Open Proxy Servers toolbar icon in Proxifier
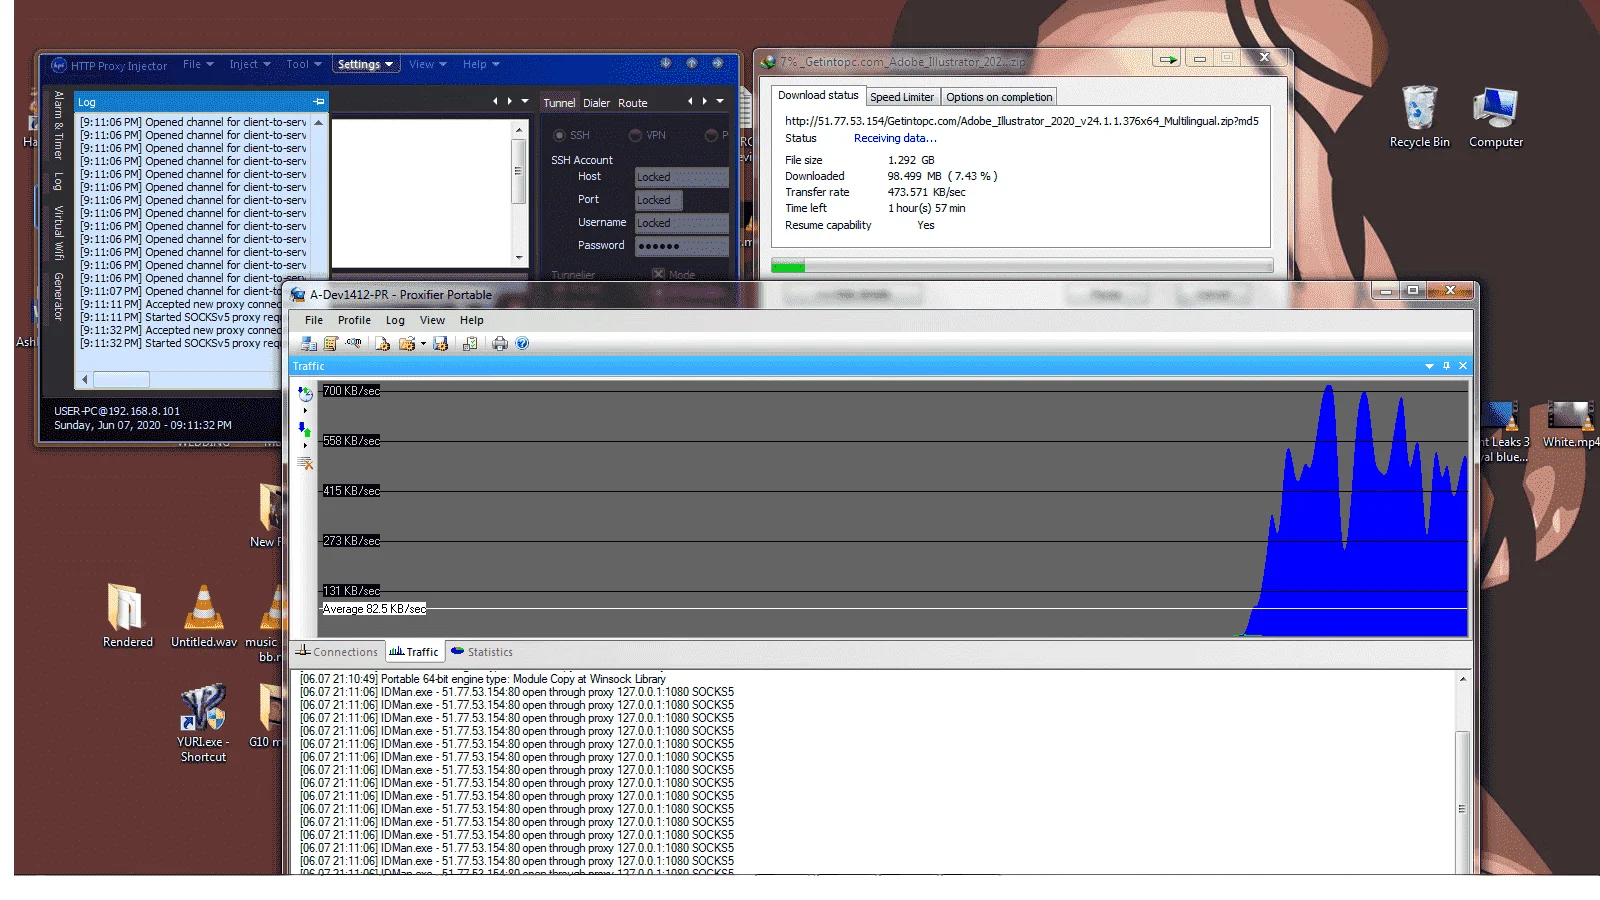The width and height of the screenshot is (1600, 900). 309,344
